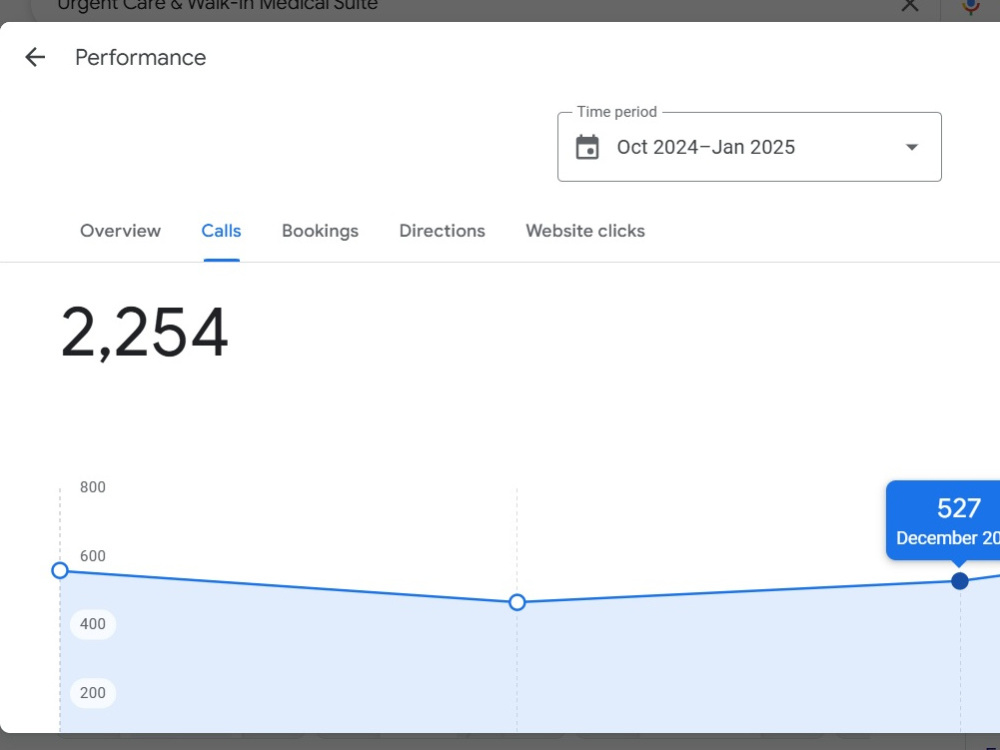Image resolution: width=1000 pixels, height=750 pixels.
Task: Click the 527 December tooltip
Action: click(x=944, y=521)
